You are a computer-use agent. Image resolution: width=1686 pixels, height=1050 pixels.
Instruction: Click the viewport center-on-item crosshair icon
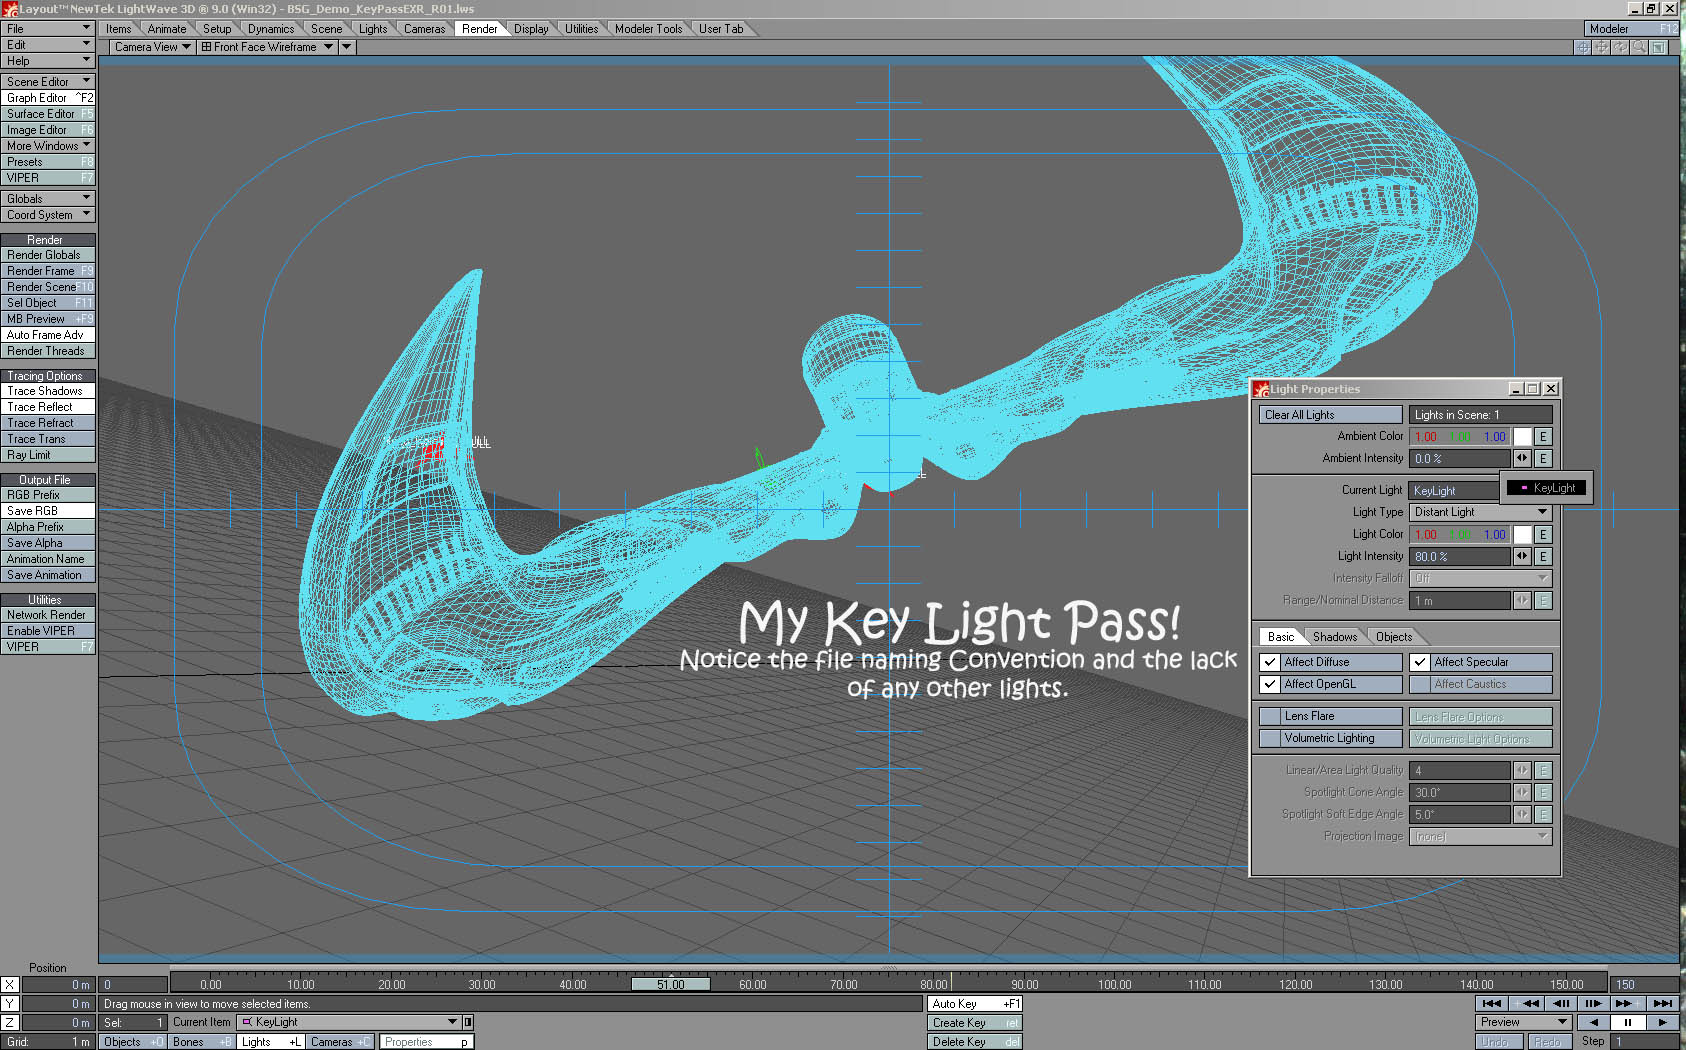1583,47
